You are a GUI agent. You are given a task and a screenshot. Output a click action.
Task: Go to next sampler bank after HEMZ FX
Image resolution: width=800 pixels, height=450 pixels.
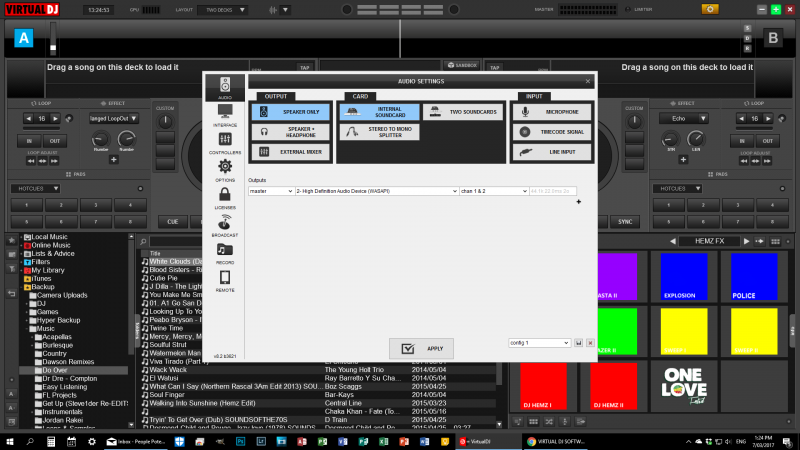(746, 241)
